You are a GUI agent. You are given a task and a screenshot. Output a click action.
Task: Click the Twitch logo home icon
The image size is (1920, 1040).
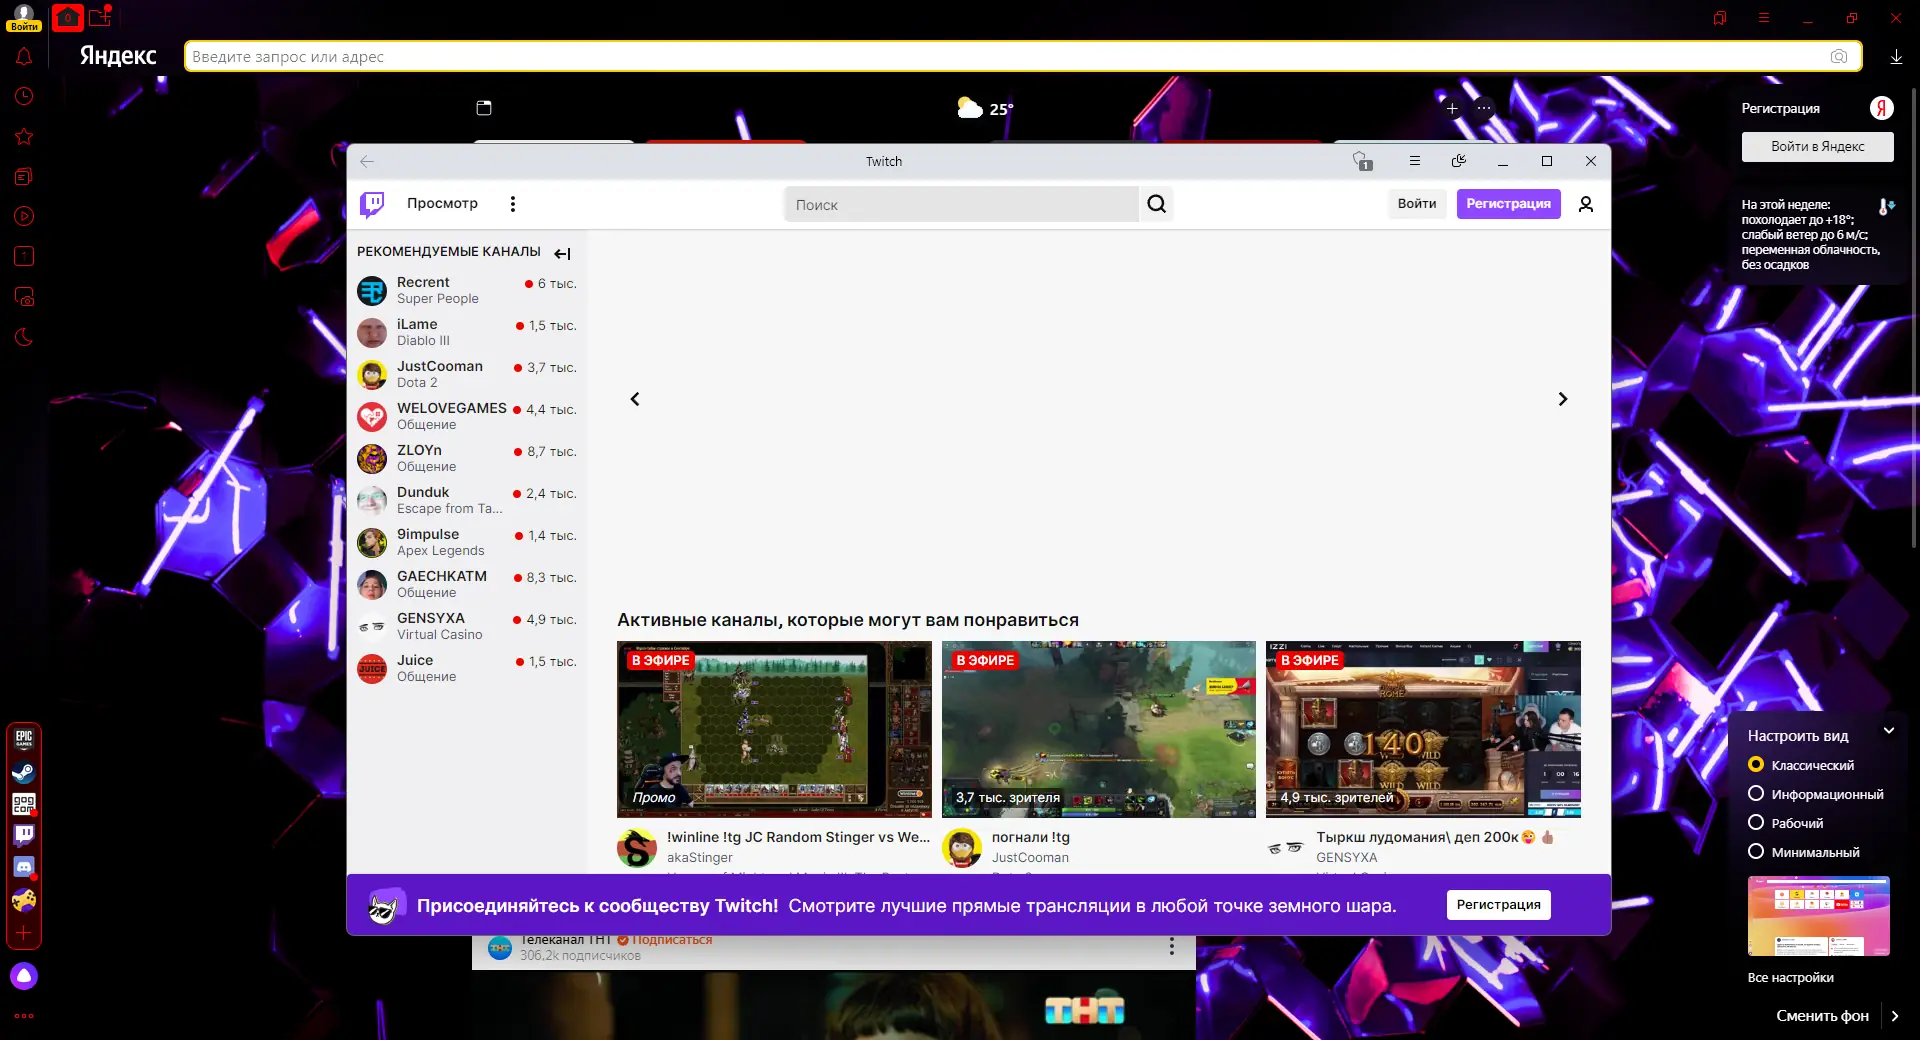372,204
